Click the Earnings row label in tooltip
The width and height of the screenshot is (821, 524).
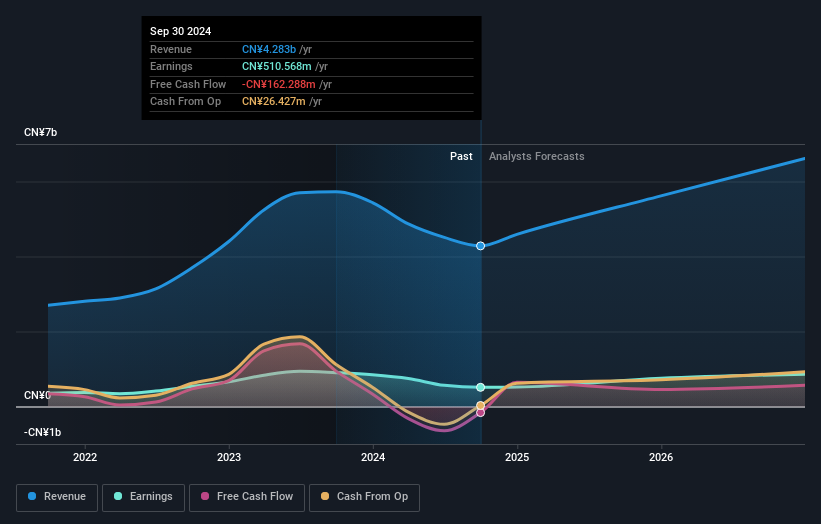tap(171, 66)
